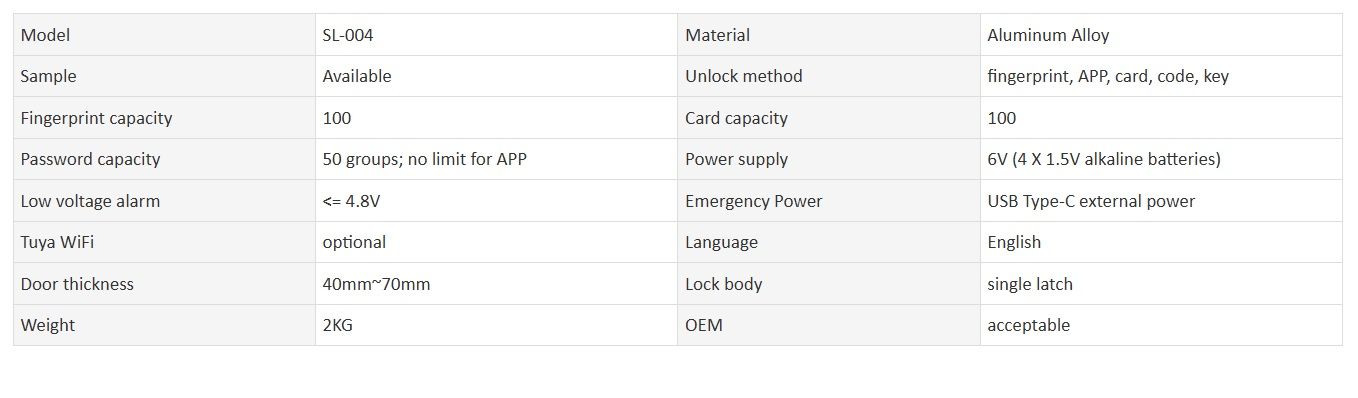Select the Tuya WiFi label
The image size is (1358, 398).
point(57,242)
